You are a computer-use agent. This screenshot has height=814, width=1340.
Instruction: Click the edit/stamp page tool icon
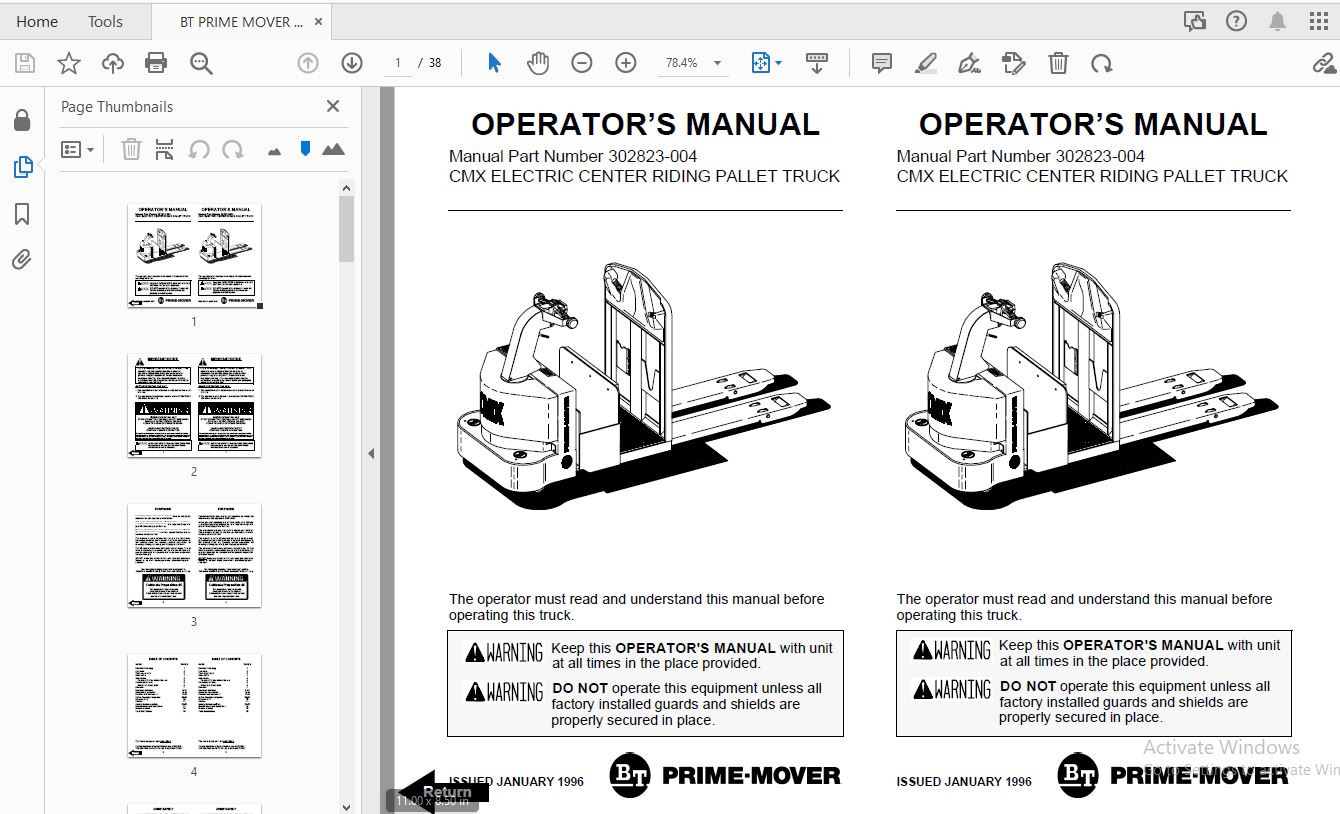pos(1013,64)
